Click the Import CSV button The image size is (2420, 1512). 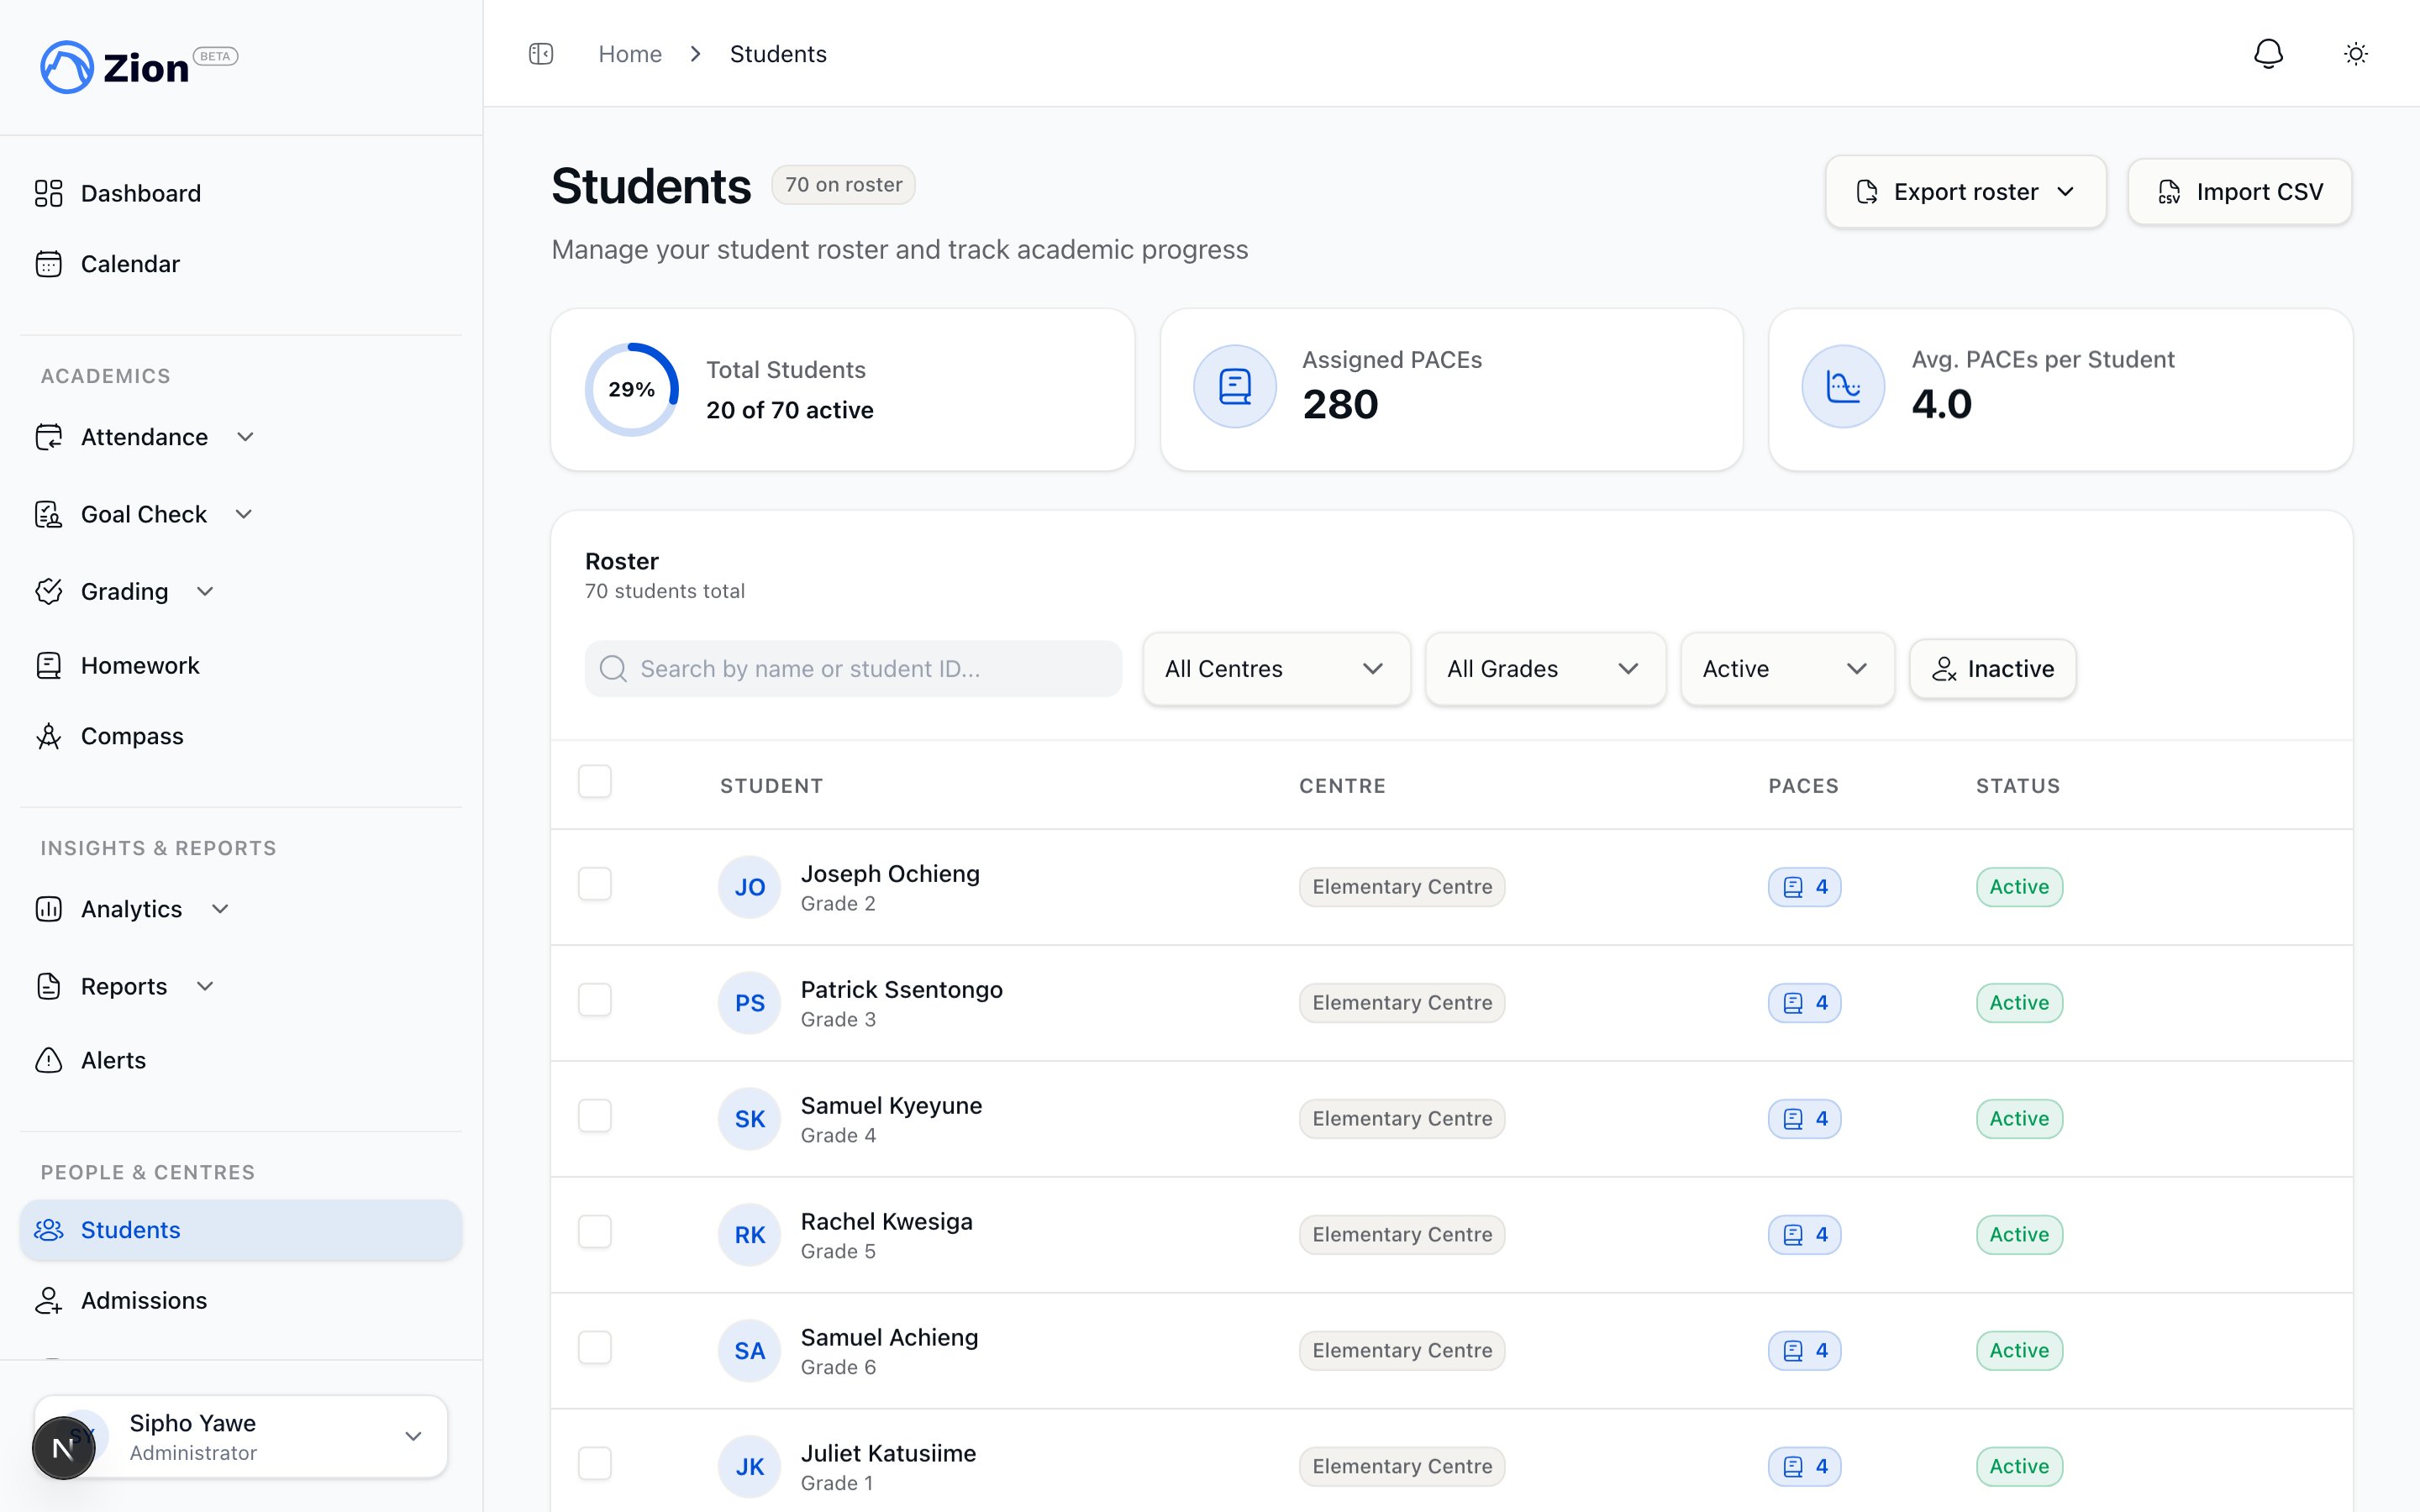point(2239,192)
